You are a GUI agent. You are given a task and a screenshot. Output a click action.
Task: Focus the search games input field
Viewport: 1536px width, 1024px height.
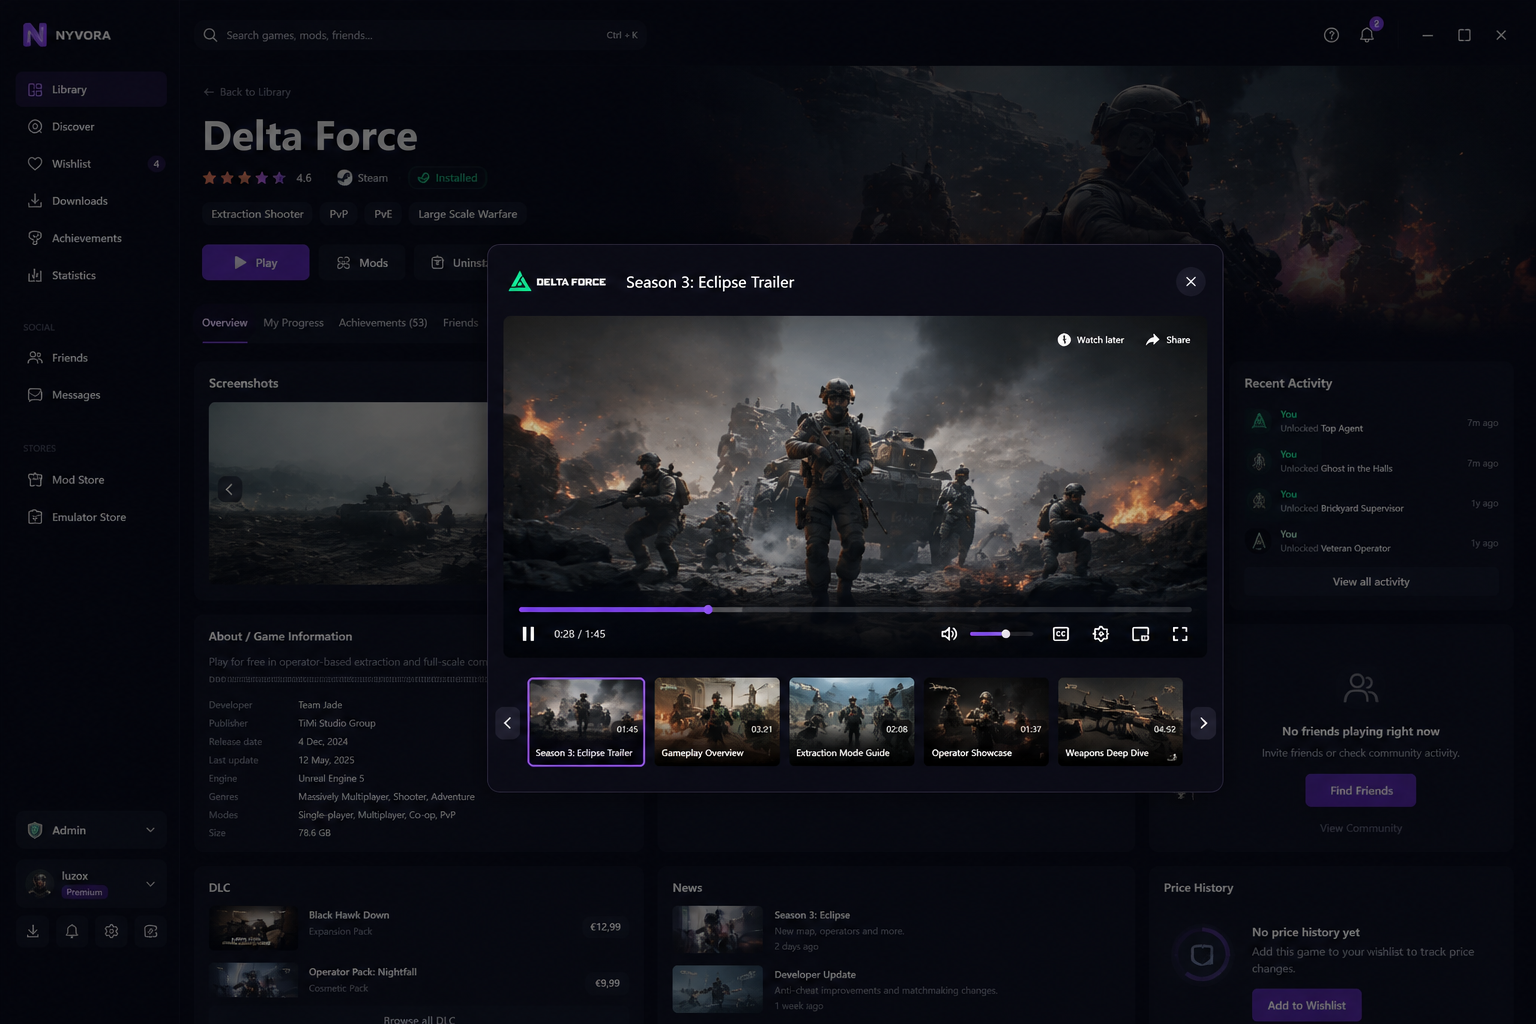pos(420,35)
